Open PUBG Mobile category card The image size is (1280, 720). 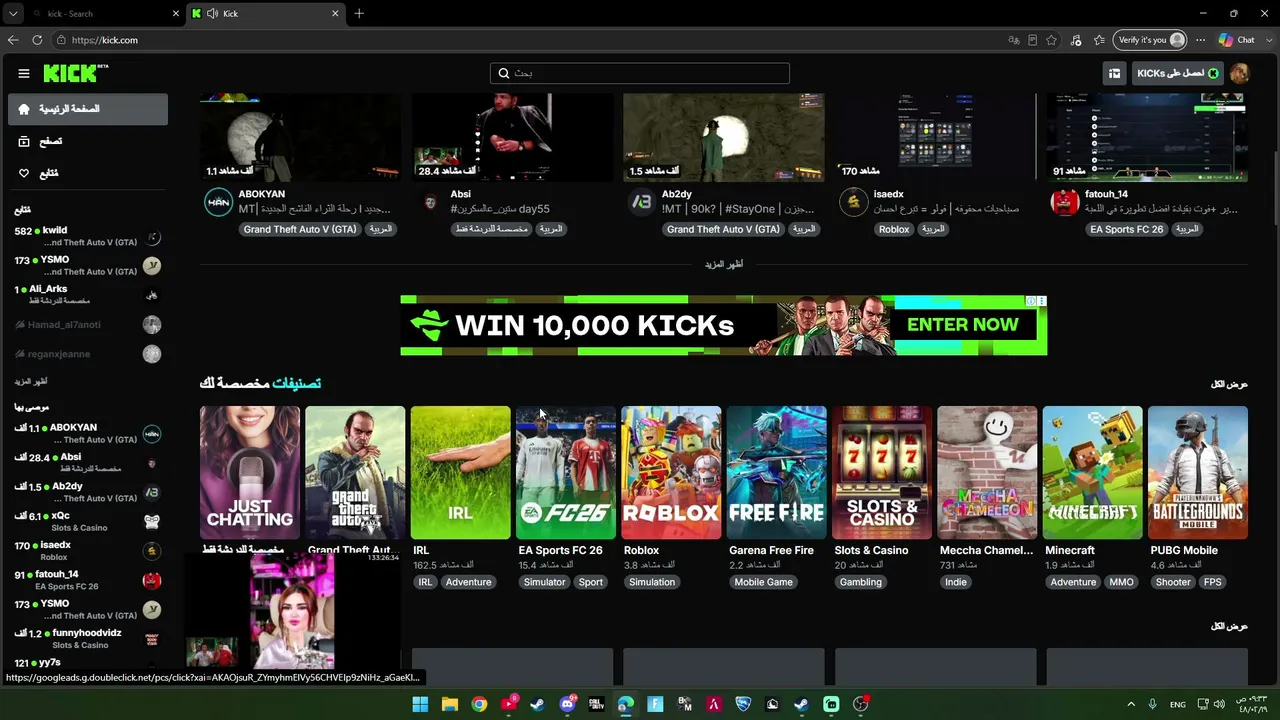(1198, 473)
